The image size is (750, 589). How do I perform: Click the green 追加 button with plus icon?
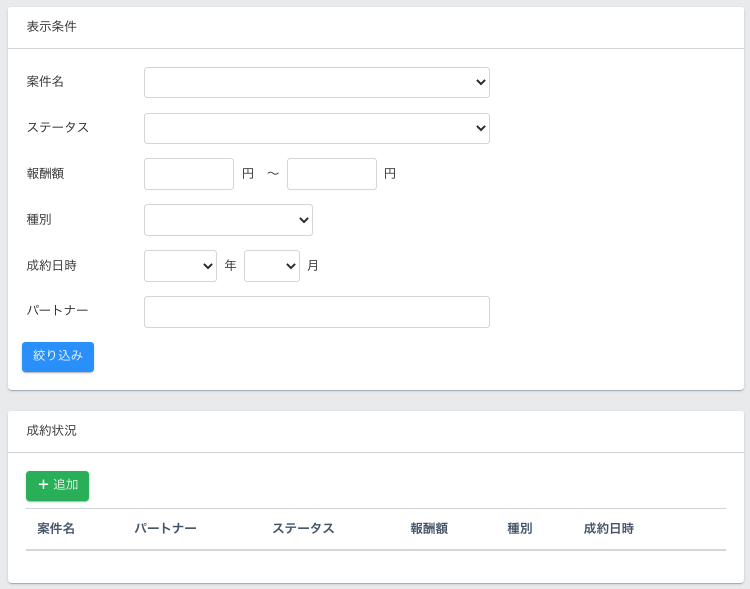pos(57,486)
